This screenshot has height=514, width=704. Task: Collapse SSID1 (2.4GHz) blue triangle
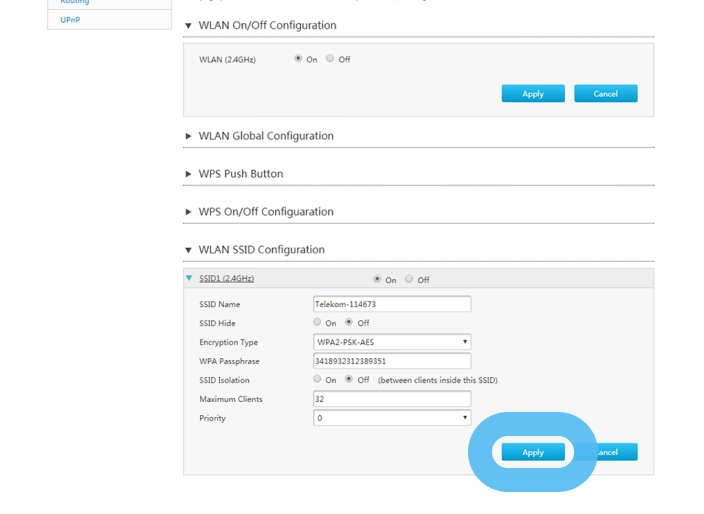(x=189, y=279)
